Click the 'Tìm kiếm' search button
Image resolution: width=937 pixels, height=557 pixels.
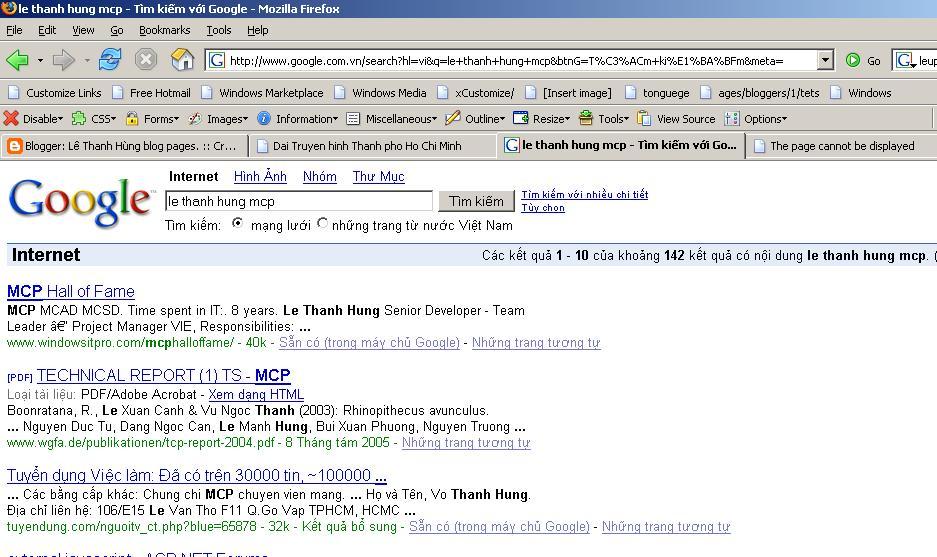pos(476,201)
